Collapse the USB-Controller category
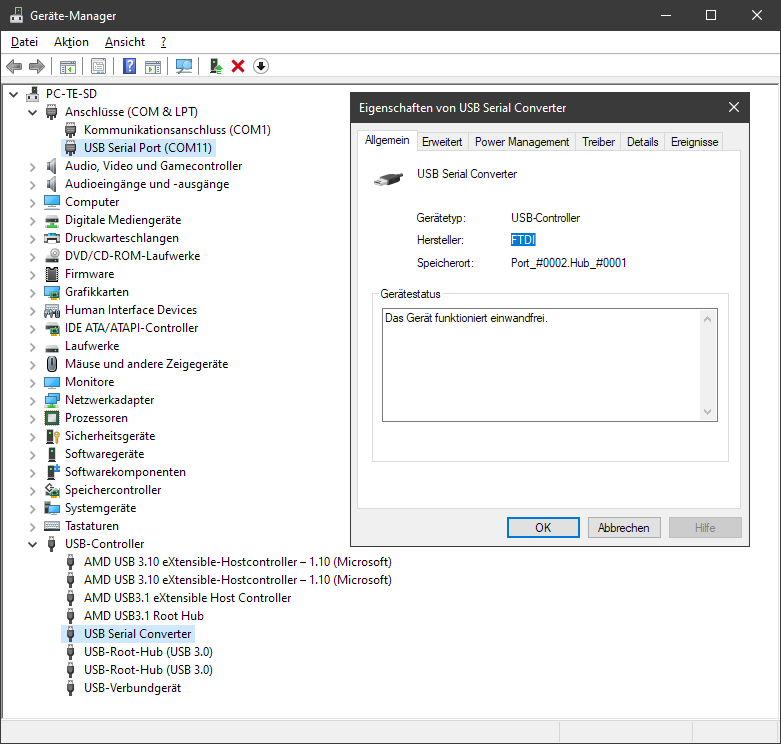 [34, 544]
